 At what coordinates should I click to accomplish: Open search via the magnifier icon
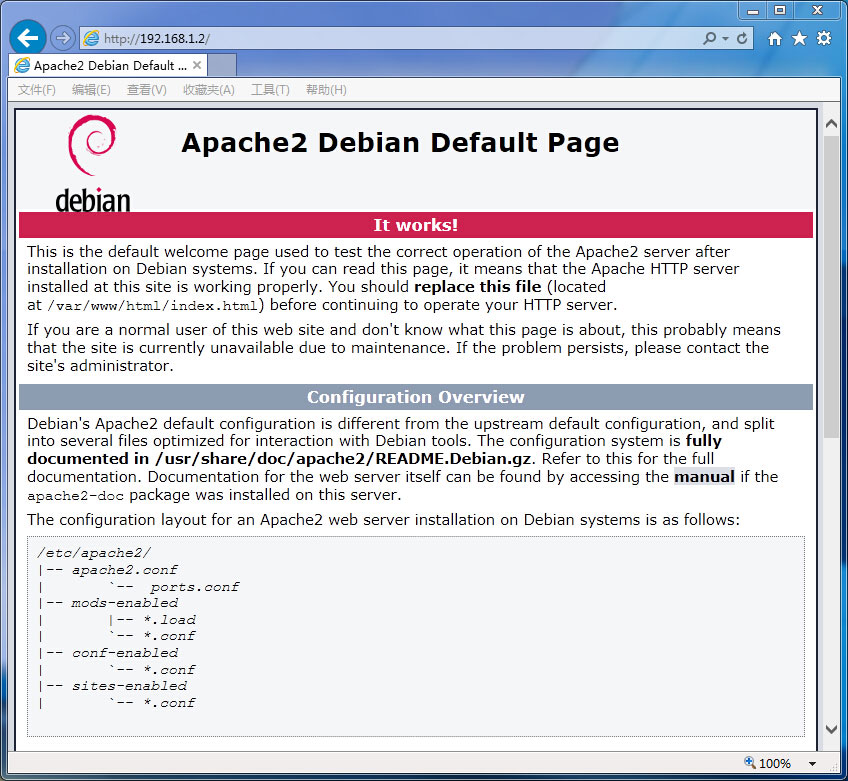pos(709,38)
